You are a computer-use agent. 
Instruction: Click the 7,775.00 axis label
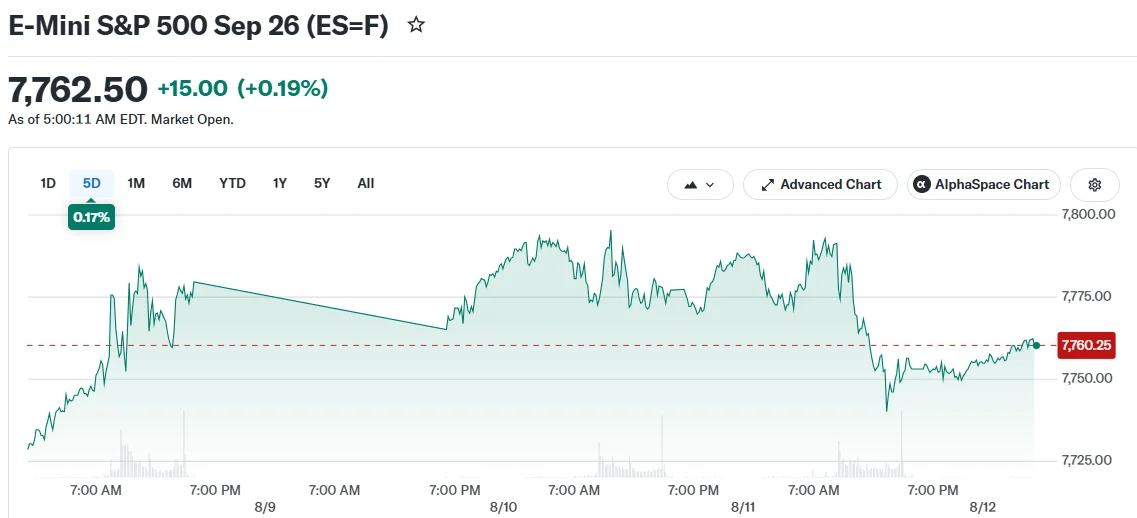point(1087,296)
